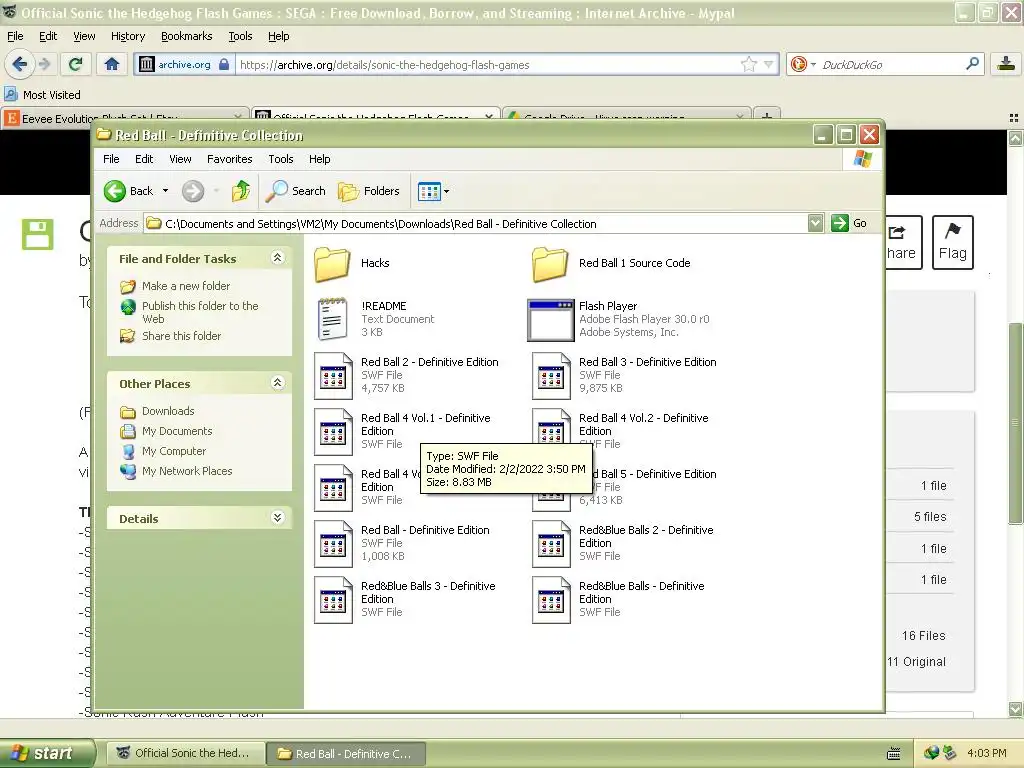
Task: Select Red Ball 3 - Definitive Edition file
Action: (x=624, y=376)
